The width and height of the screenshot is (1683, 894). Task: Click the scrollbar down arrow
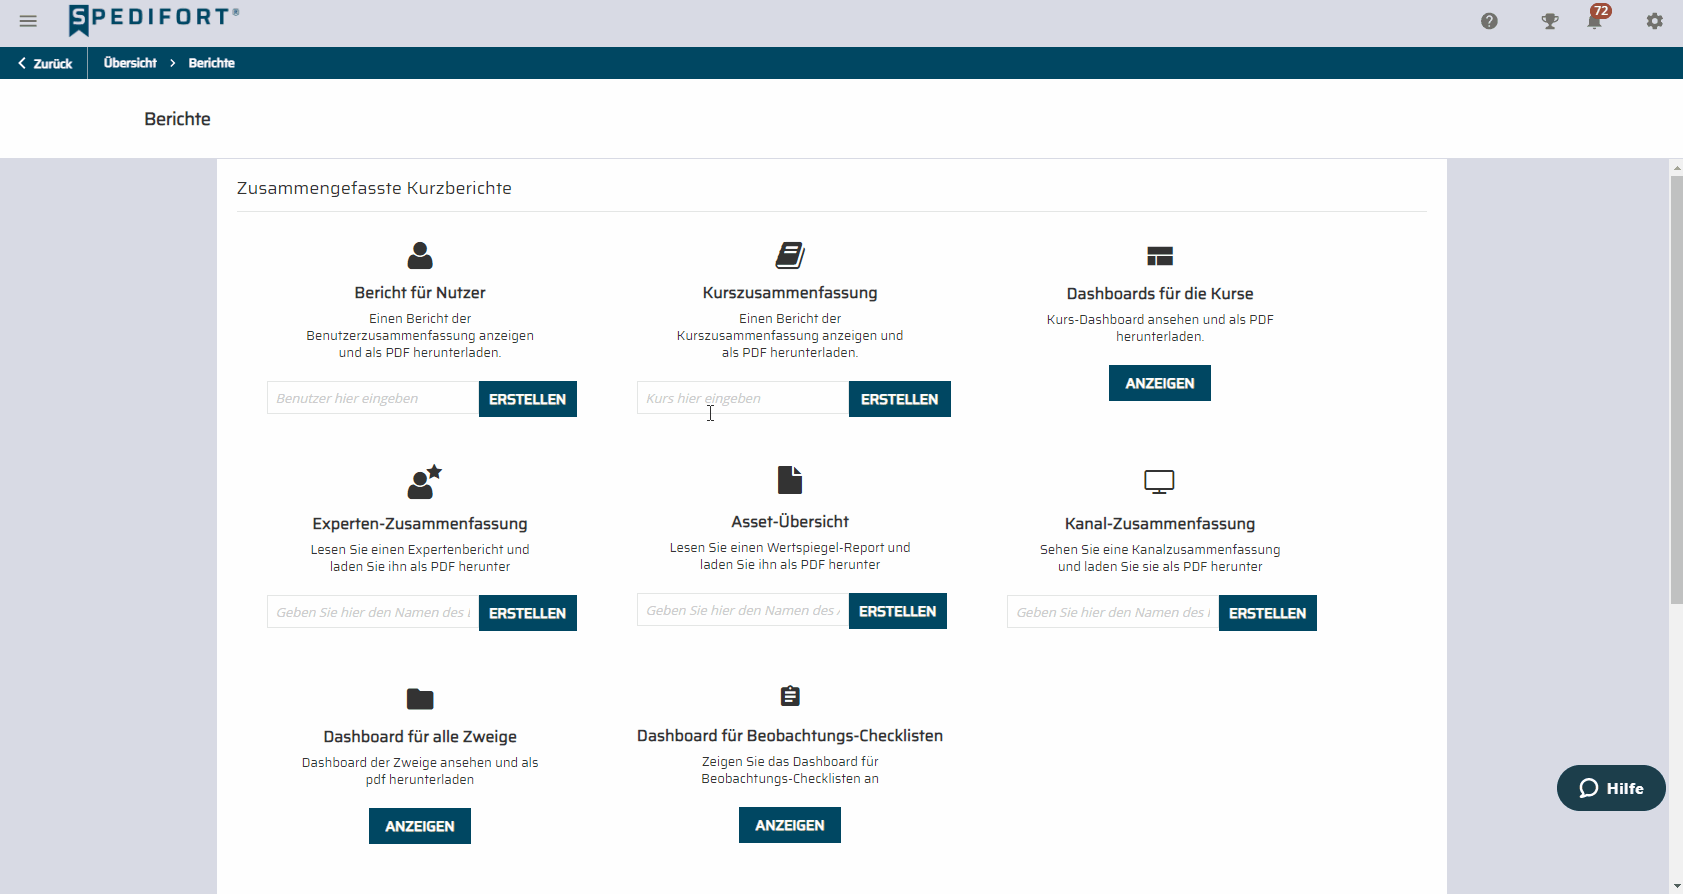1676,886
